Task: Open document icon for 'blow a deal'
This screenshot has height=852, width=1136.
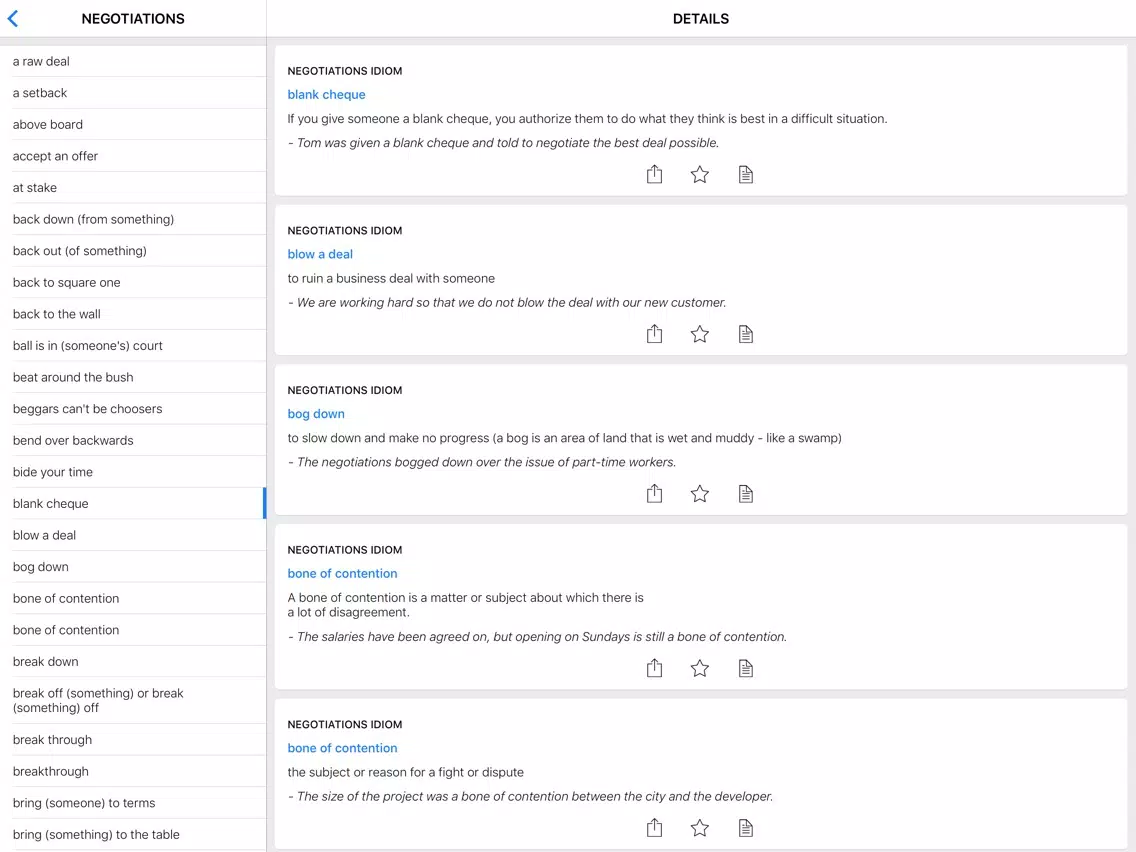Action: pyautogui.click(x=746, y=334)
